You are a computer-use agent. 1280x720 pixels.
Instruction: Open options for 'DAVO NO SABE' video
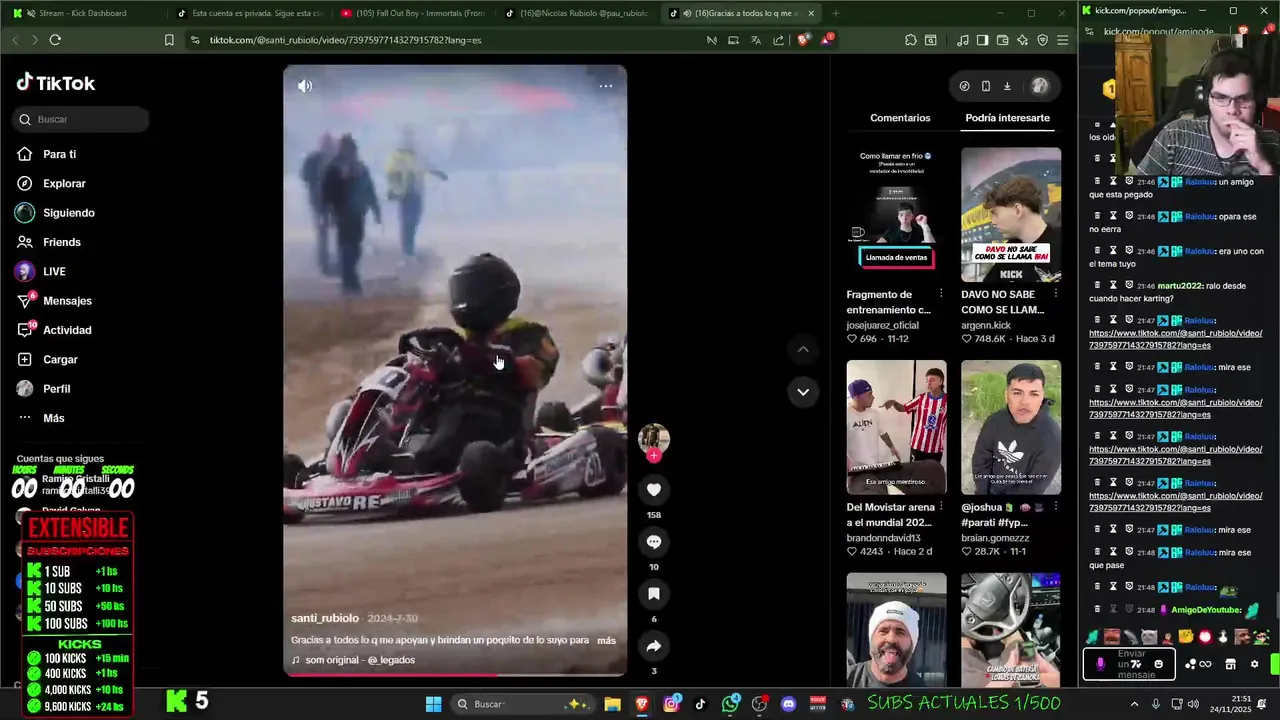click(x=1055, y=294)
